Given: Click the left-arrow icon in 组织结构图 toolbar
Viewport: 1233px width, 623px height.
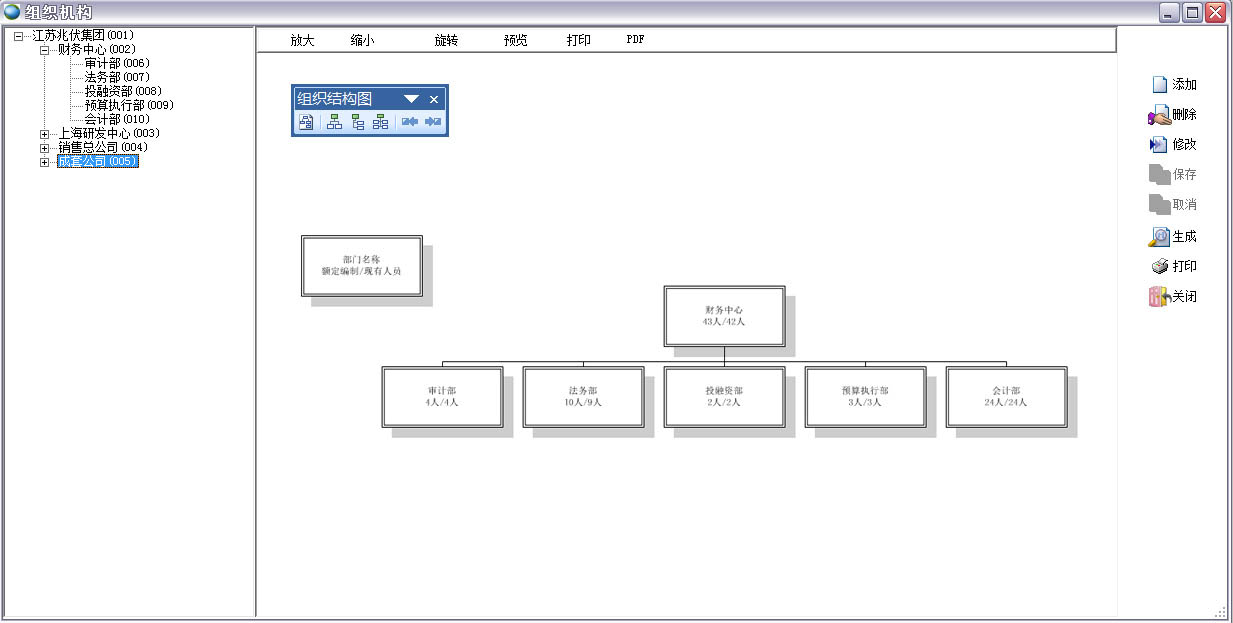Looking at the screenshot, I should click(409, 123).
